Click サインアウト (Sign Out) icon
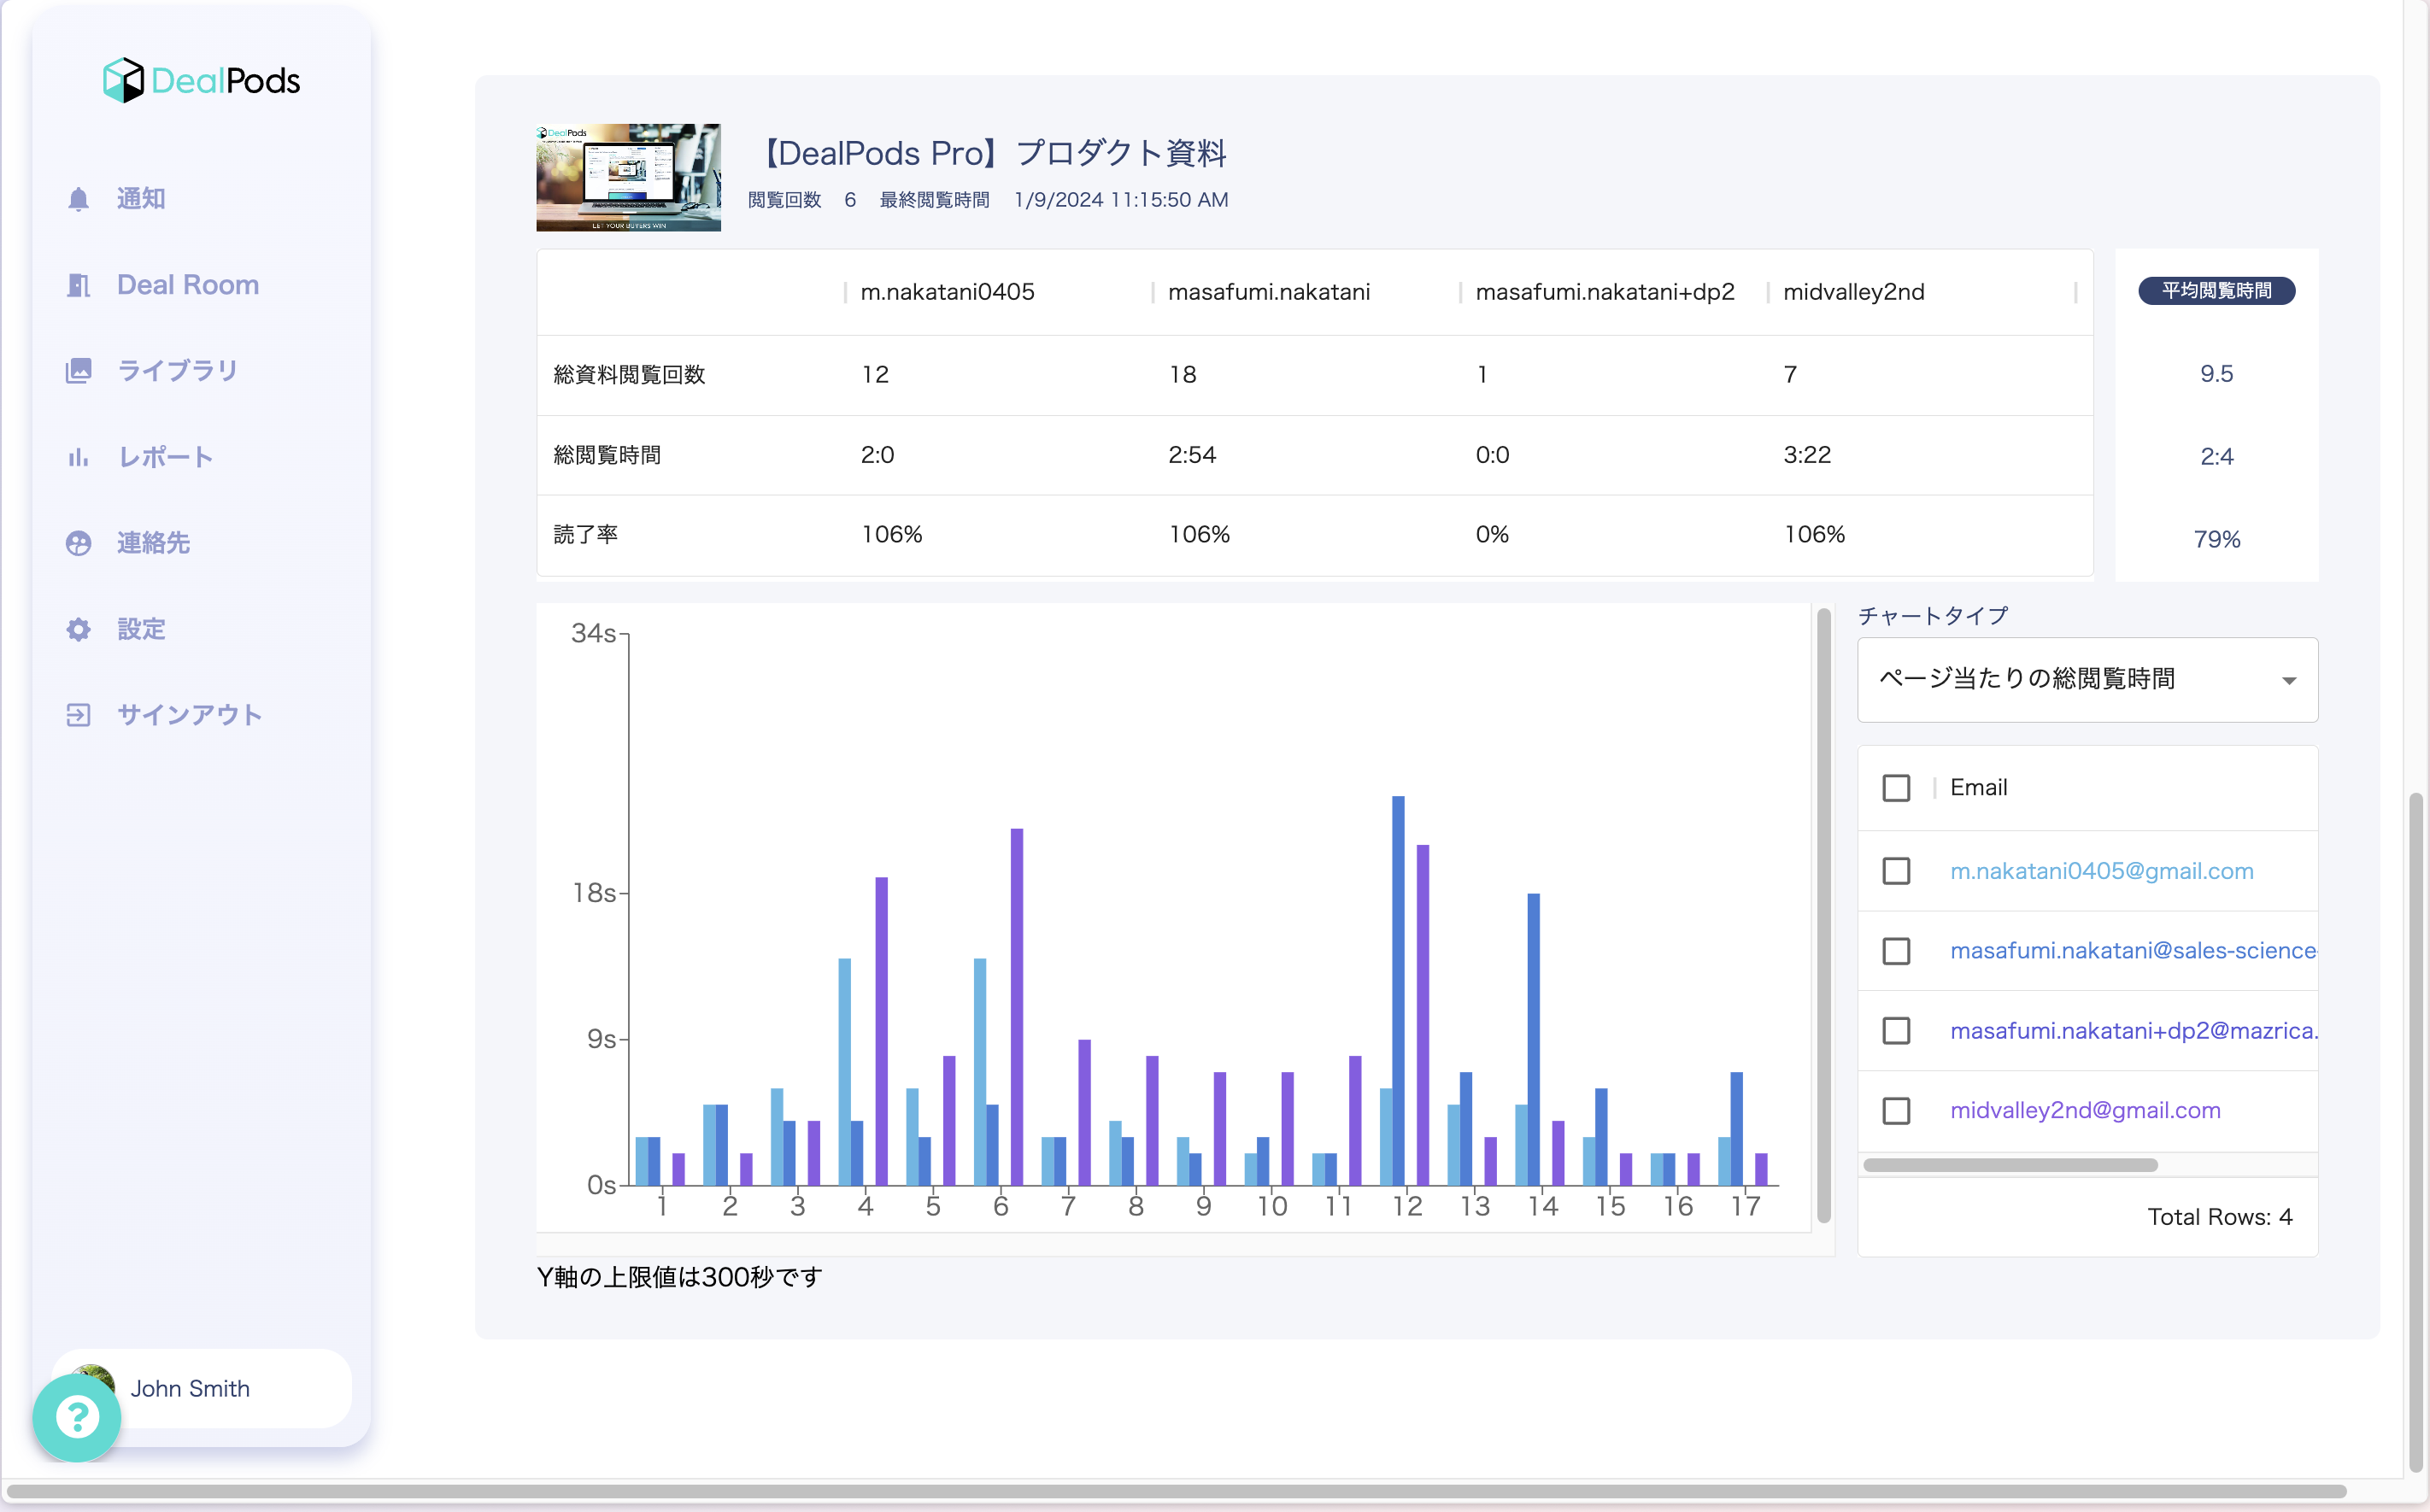This screenshot has width=2430, height=1512. (77, 714)
